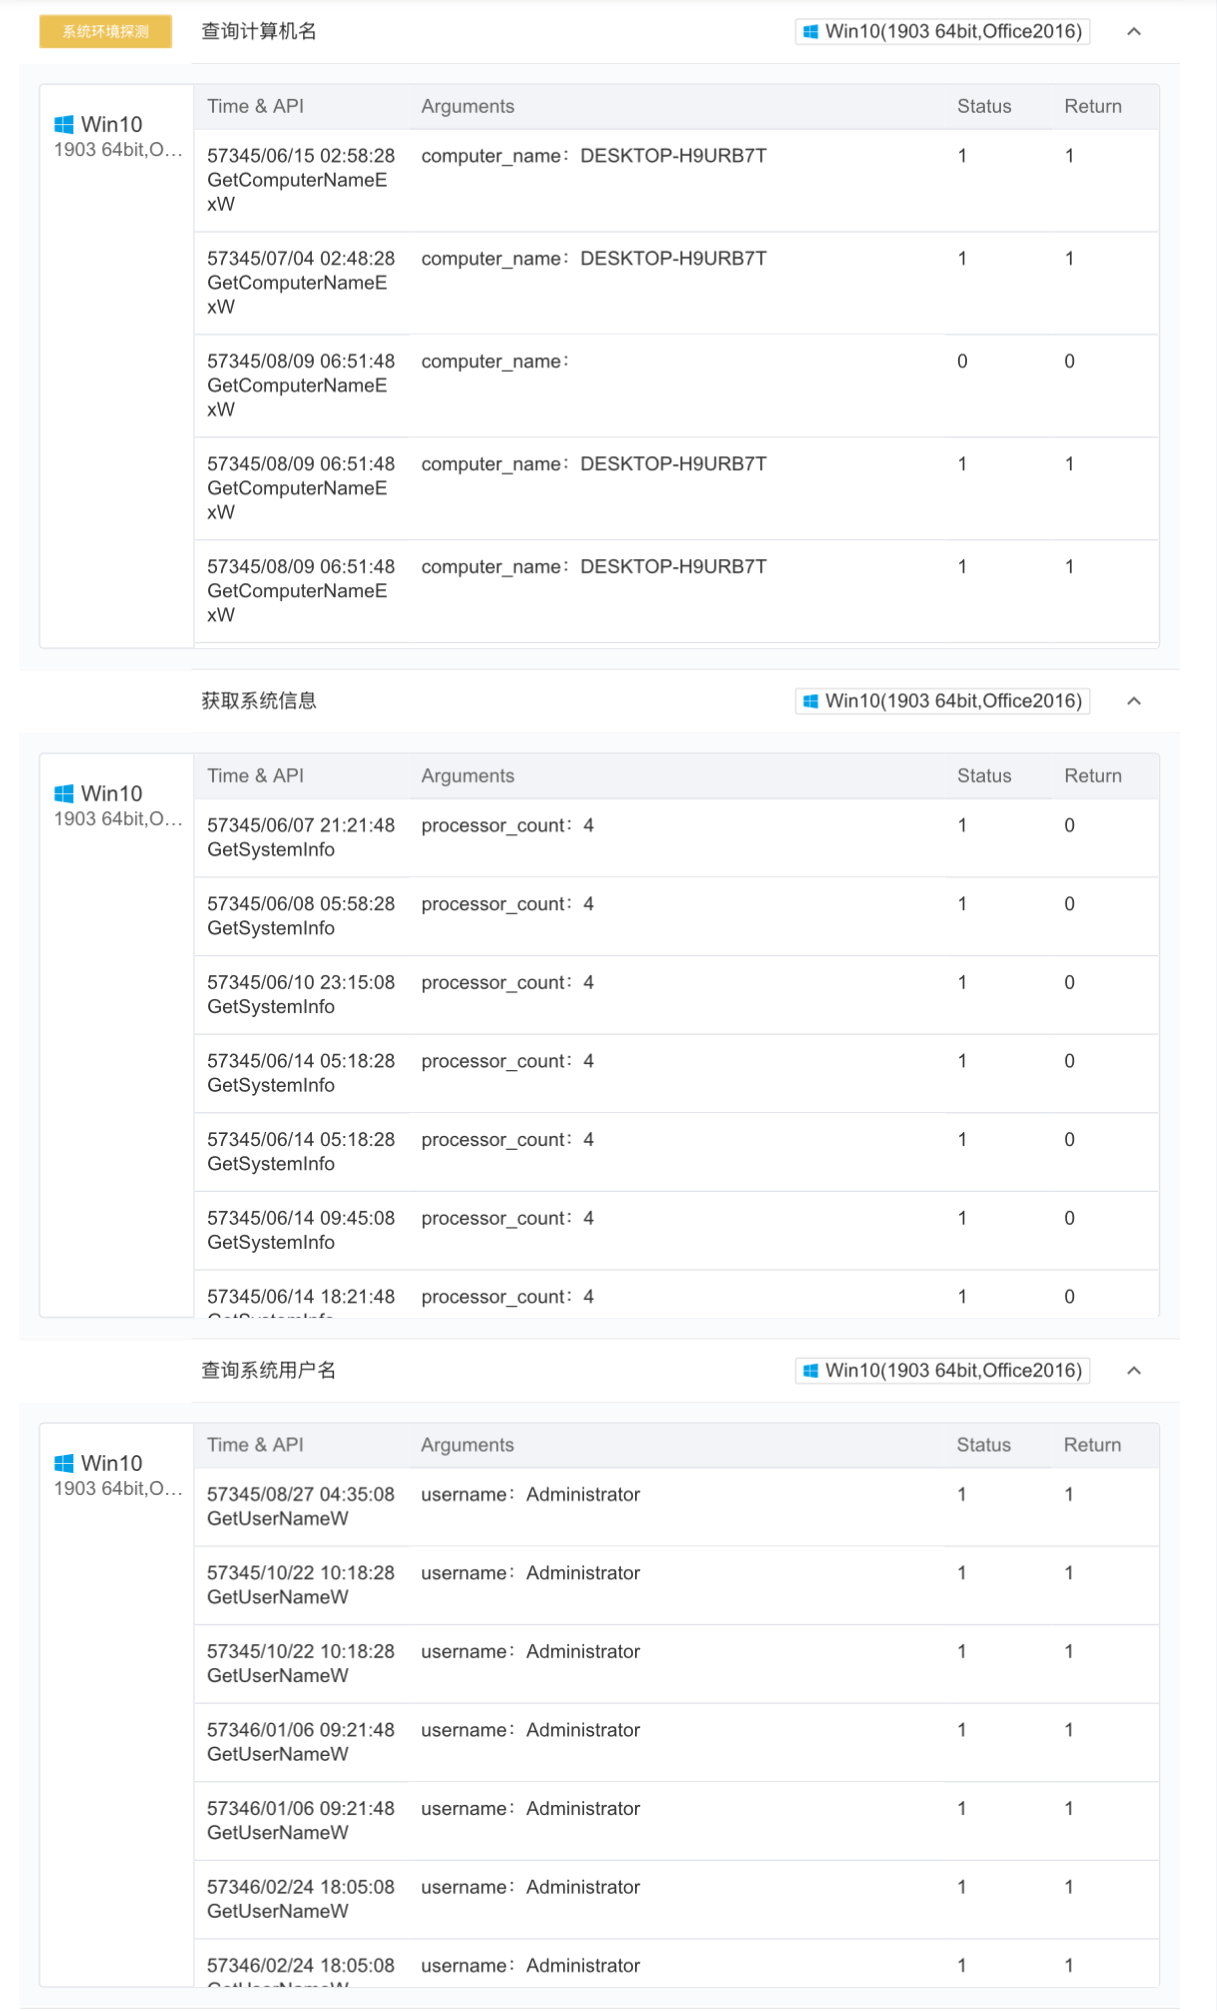Click Status column header in GetUserNameW table

tap(983, 1445)
